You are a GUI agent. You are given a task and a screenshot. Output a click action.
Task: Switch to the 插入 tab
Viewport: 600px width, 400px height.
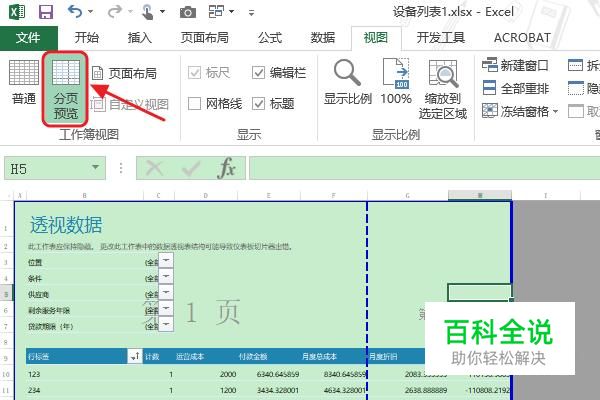pos(140,38)
